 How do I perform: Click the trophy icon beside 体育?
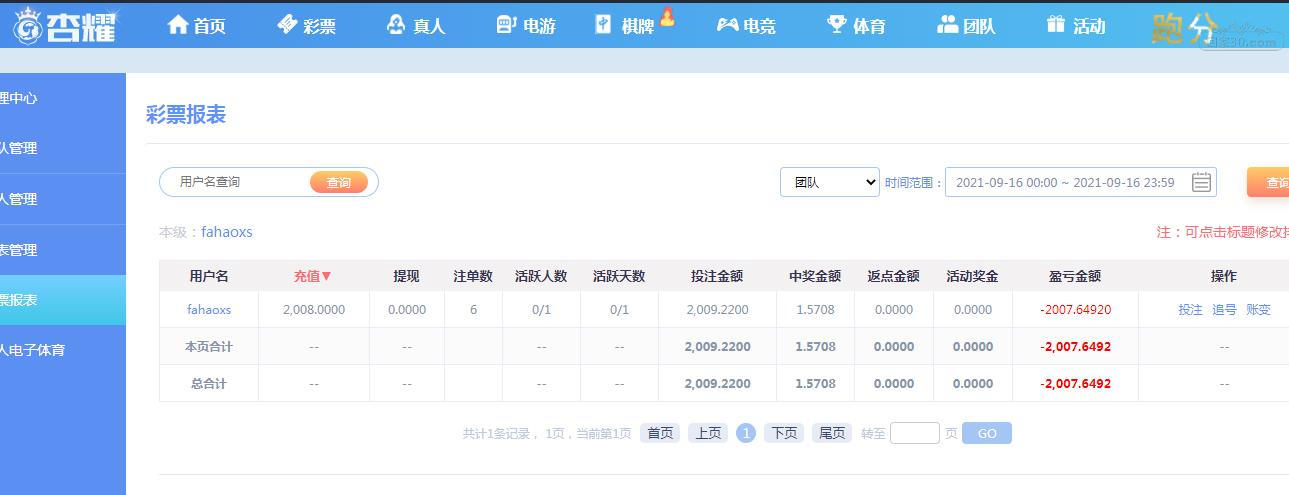(x=836, y=25)
